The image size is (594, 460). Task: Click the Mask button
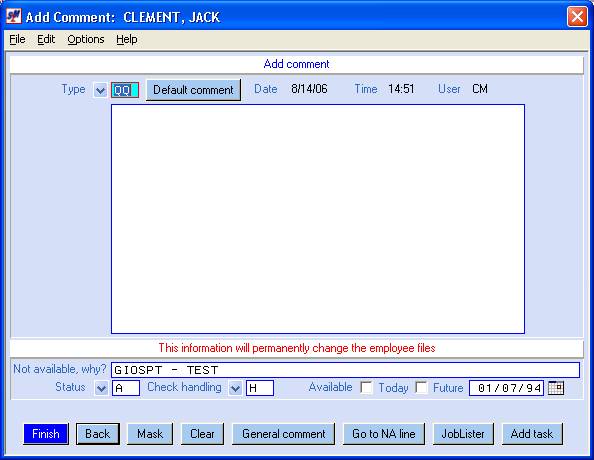click(x=150, y=433)
